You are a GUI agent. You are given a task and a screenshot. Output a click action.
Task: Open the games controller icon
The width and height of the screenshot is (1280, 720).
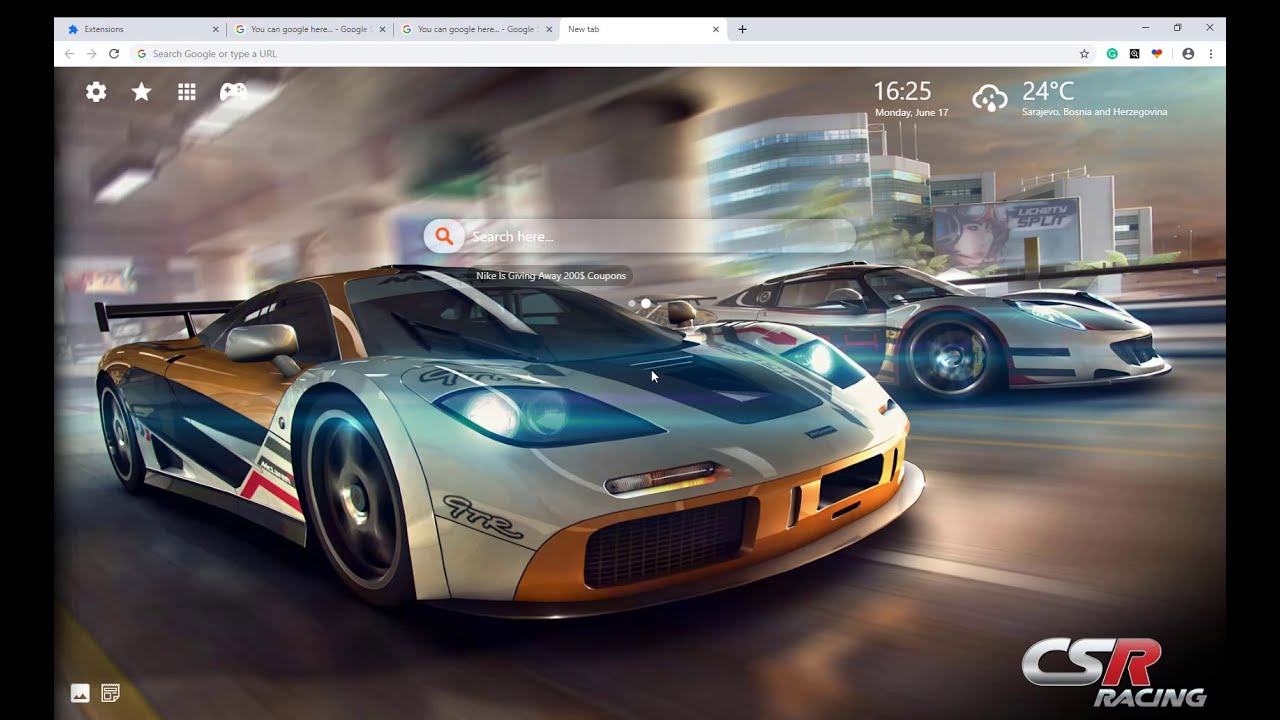[233, 92]
